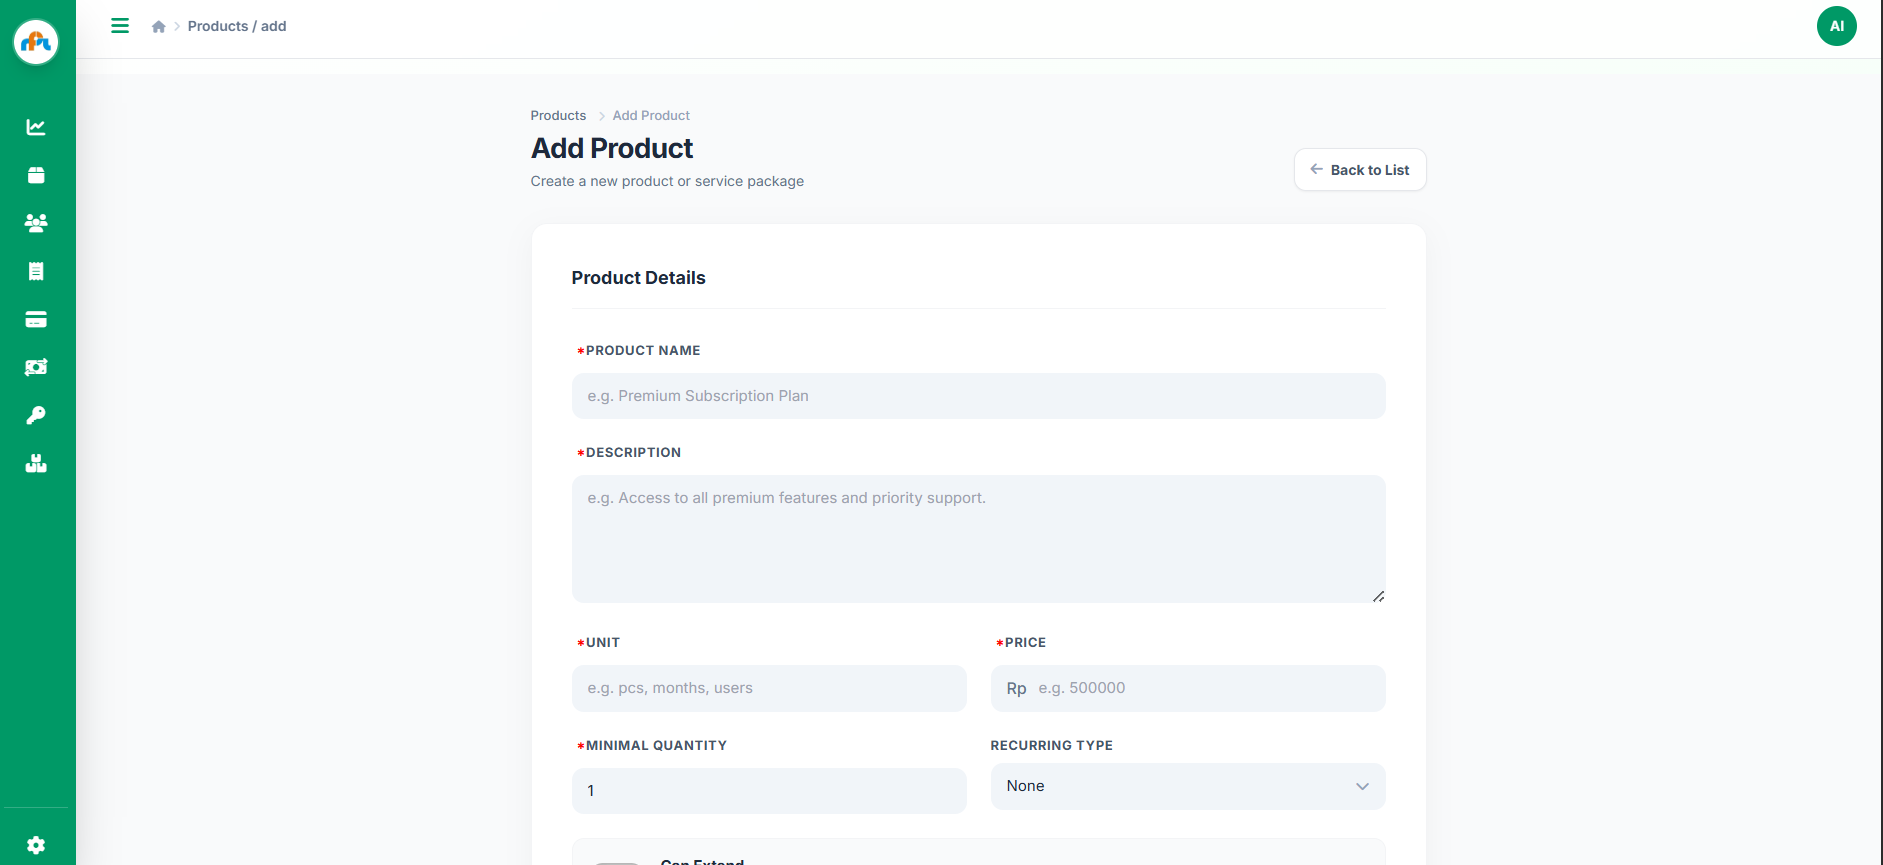Expand the Recurring Type dropdown
Screen dimensions: 1883x865
click(1187, 786)
